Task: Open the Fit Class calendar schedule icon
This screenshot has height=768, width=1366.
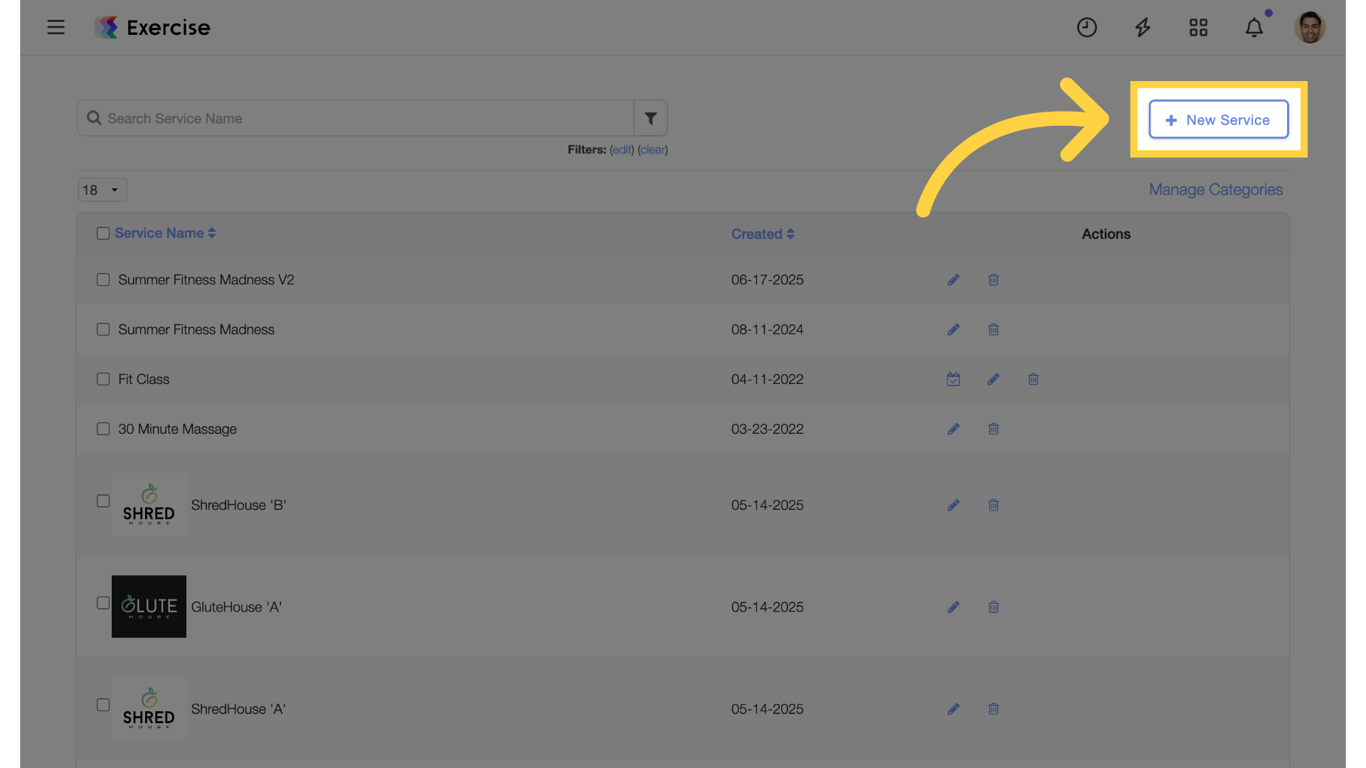Action: click(953, 380)
